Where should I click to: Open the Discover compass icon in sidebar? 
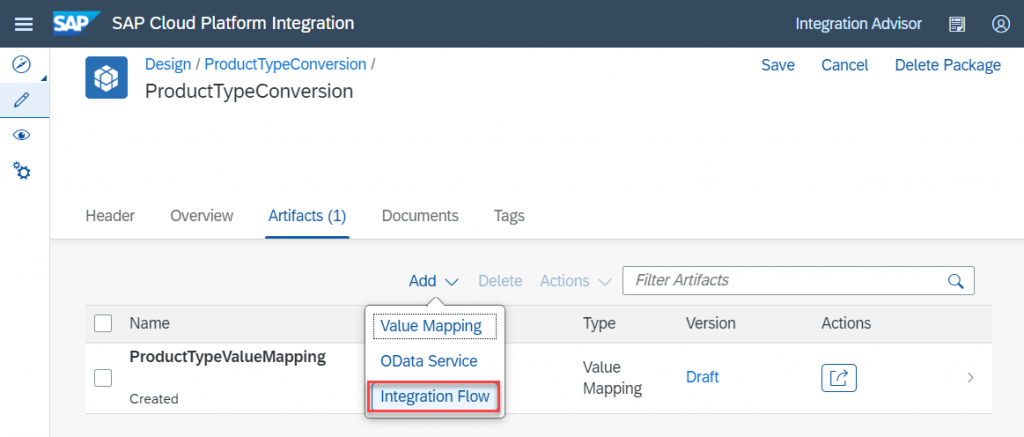tap(22, 64)
